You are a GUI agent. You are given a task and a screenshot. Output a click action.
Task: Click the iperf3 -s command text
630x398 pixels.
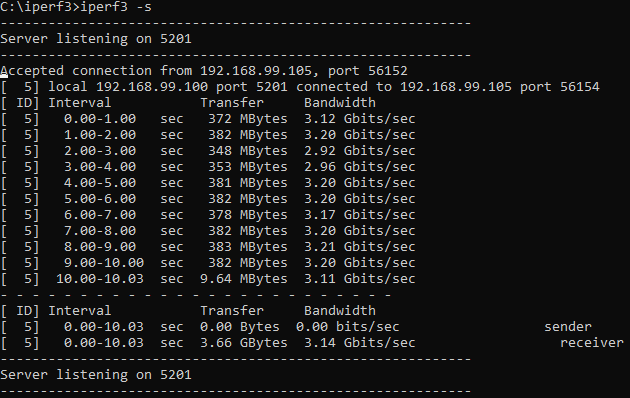[x=116, y=7]
